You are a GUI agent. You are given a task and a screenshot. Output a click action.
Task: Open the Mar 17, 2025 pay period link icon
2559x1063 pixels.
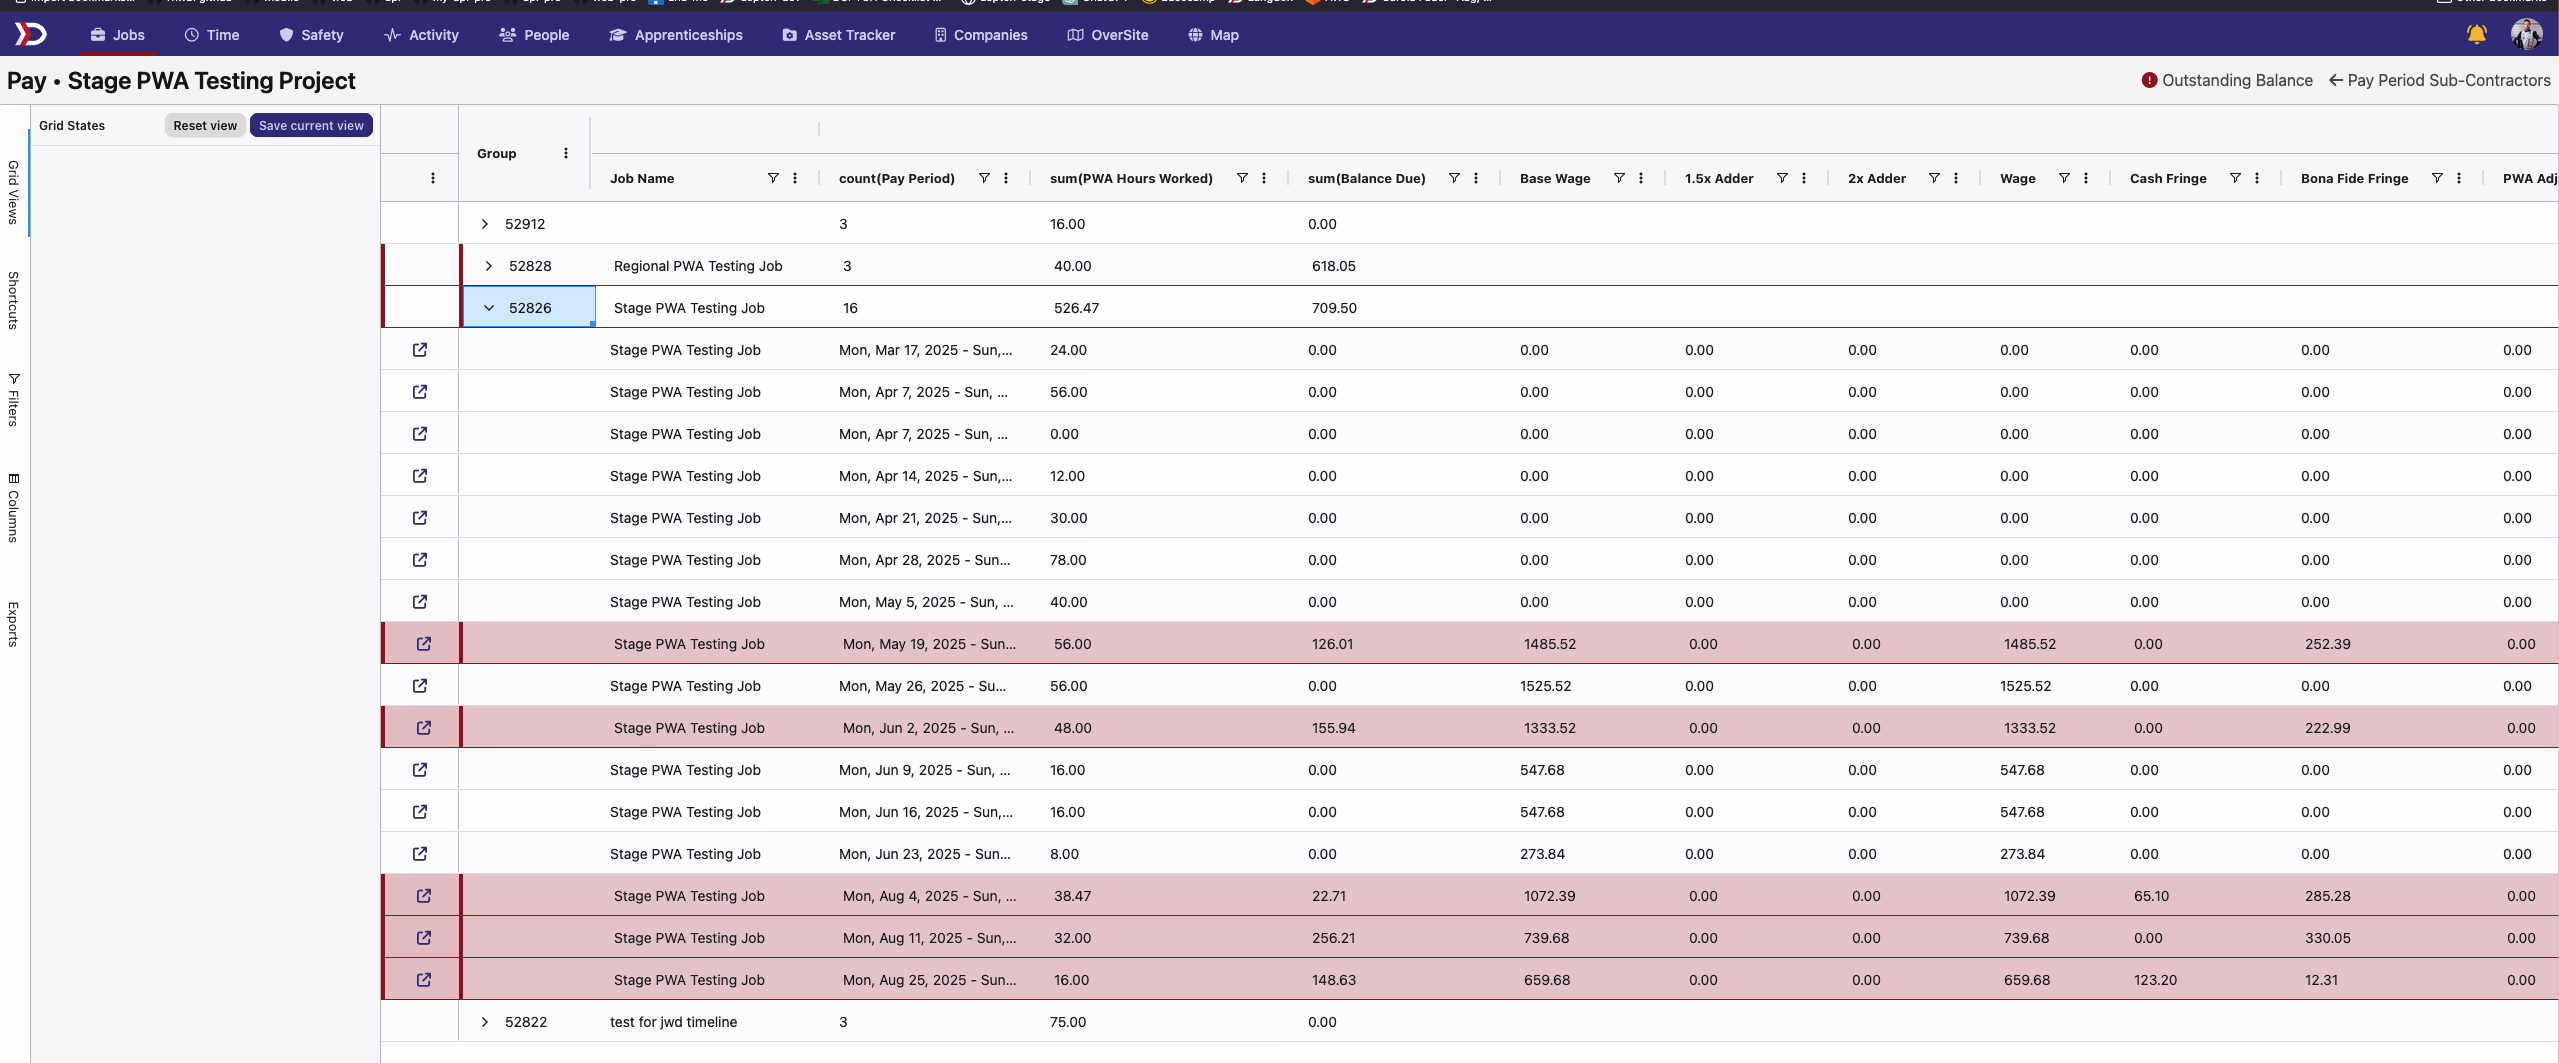[420, 350]
